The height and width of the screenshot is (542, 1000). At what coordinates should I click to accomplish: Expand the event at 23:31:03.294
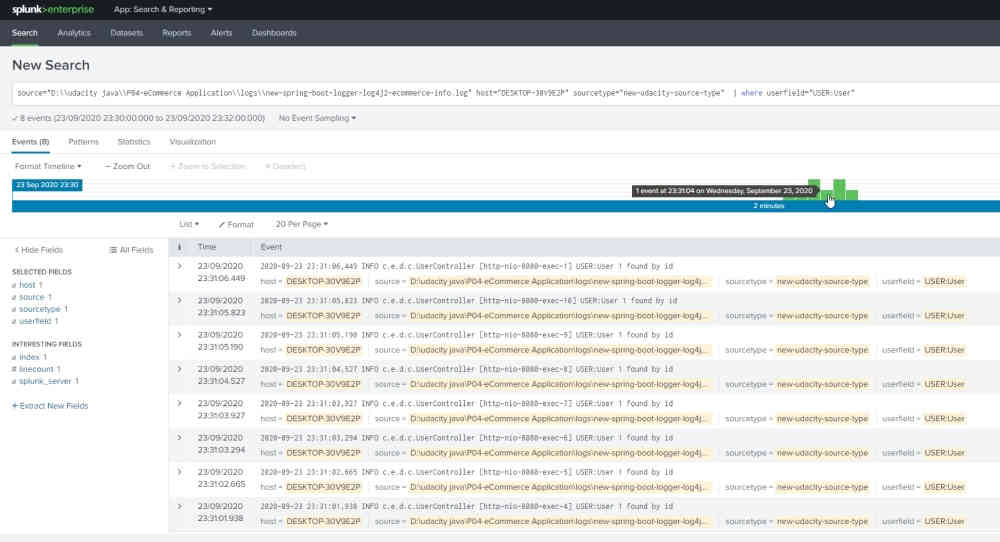tap(179, 438)
